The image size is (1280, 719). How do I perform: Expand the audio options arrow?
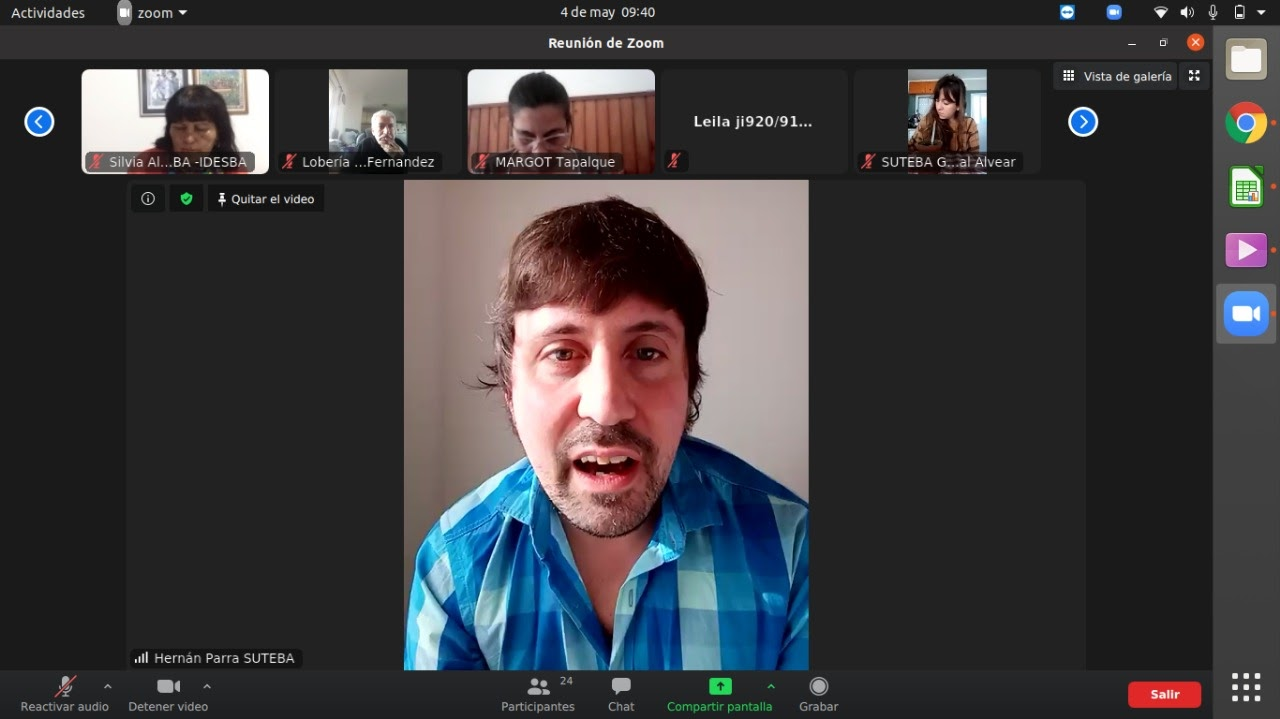point(108,686)
